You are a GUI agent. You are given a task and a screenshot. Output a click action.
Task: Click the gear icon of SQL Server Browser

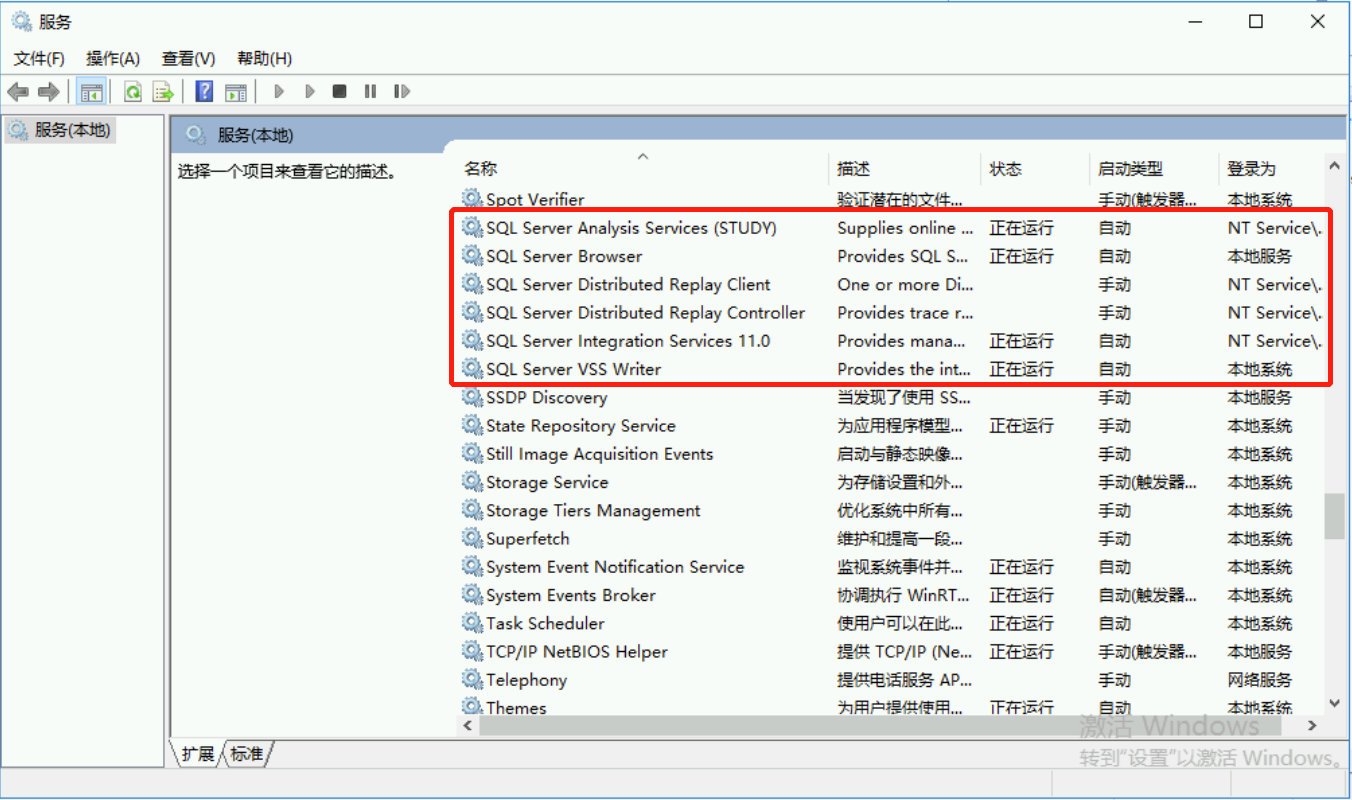pyautogui.click(x=472, y=256)
